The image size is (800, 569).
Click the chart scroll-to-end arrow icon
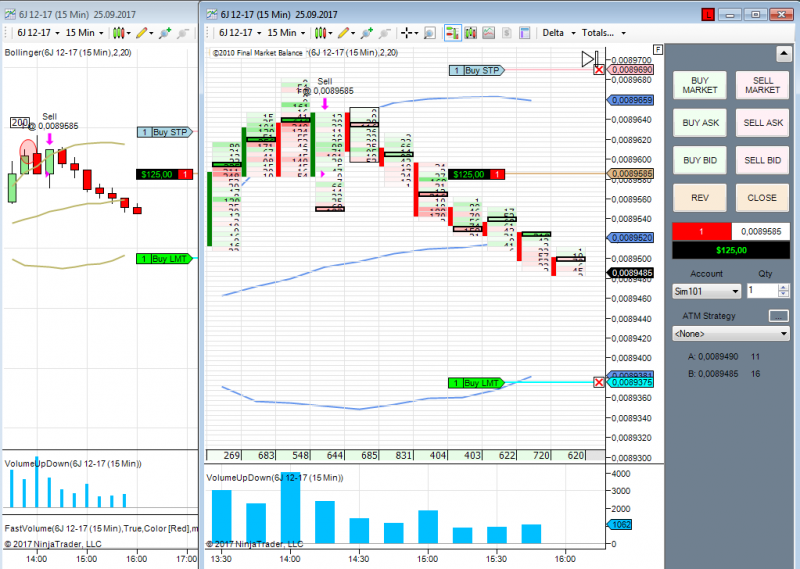(590, 59)
